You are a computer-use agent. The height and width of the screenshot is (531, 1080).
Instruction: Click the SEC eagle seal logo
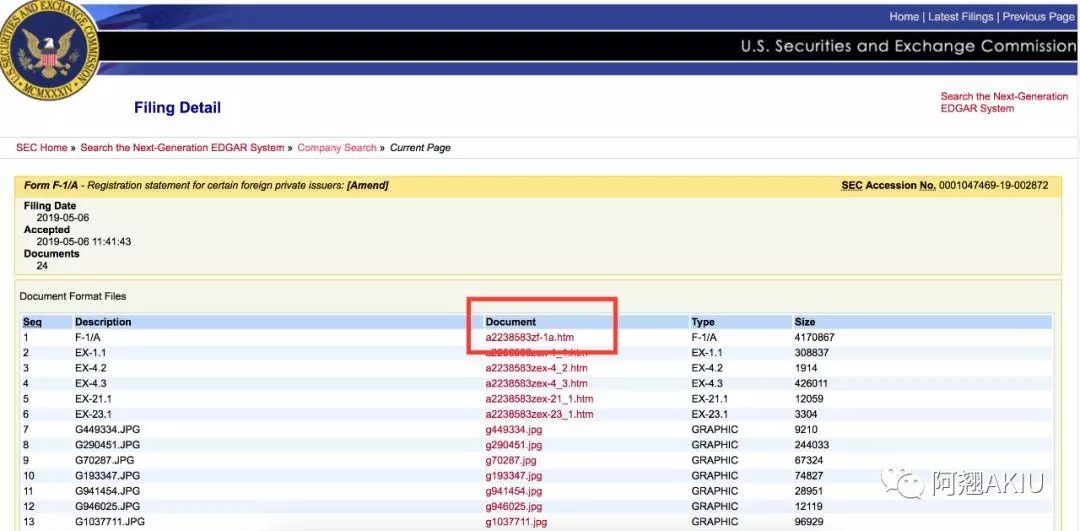pyautogui.click(x=48, y=50)
